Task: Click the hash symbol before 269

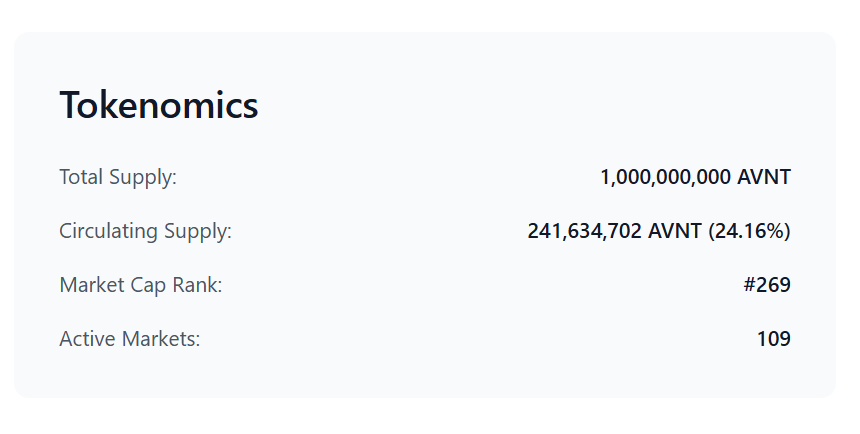Action: click(749, 285)
